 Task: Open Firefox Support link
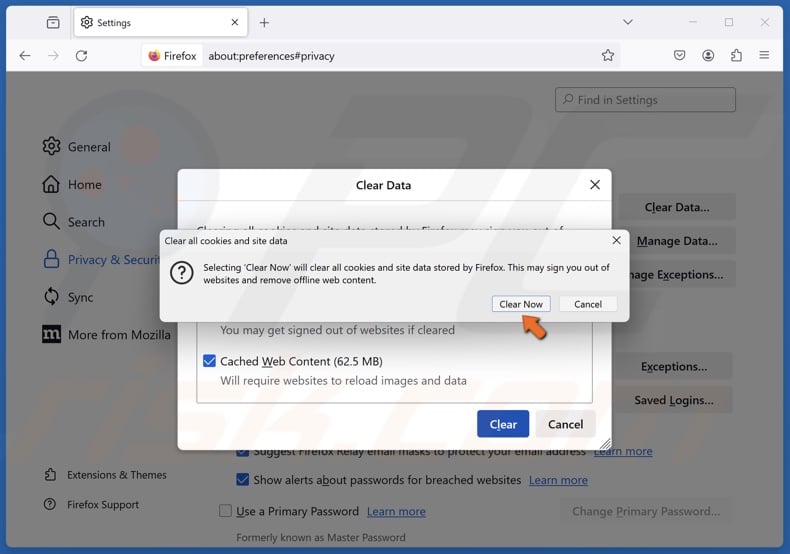[92, 504]
